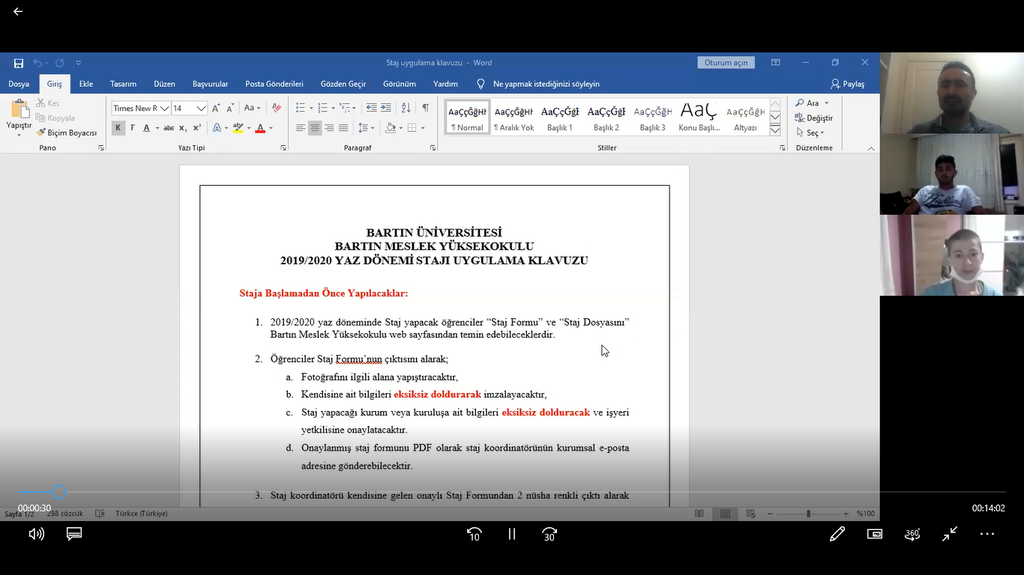Undo the last action in Word
The image size is (1024, 575).
click(x=37, y=63)
